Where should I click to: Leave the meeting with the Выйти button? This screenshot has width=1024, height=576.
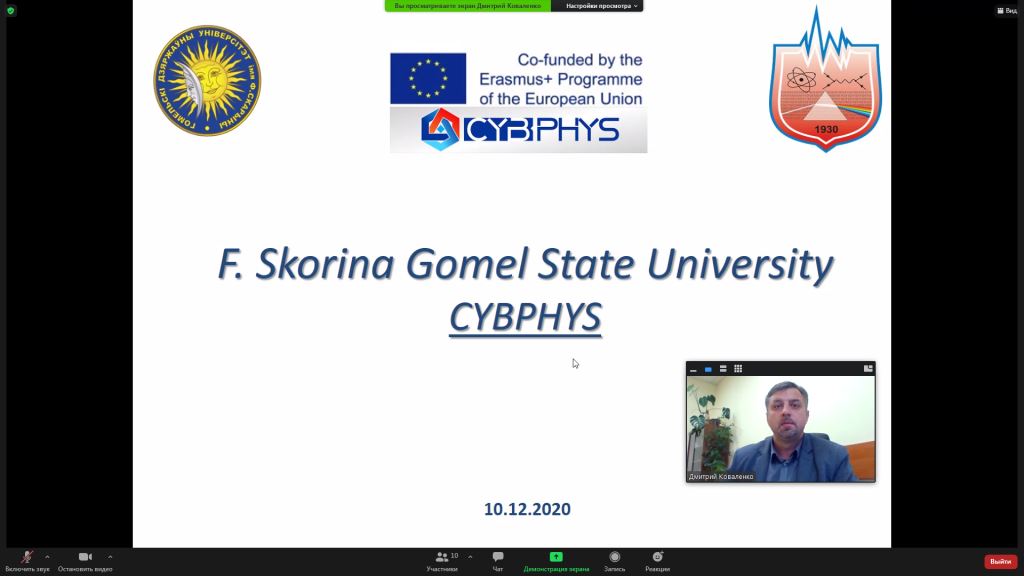1000,562
